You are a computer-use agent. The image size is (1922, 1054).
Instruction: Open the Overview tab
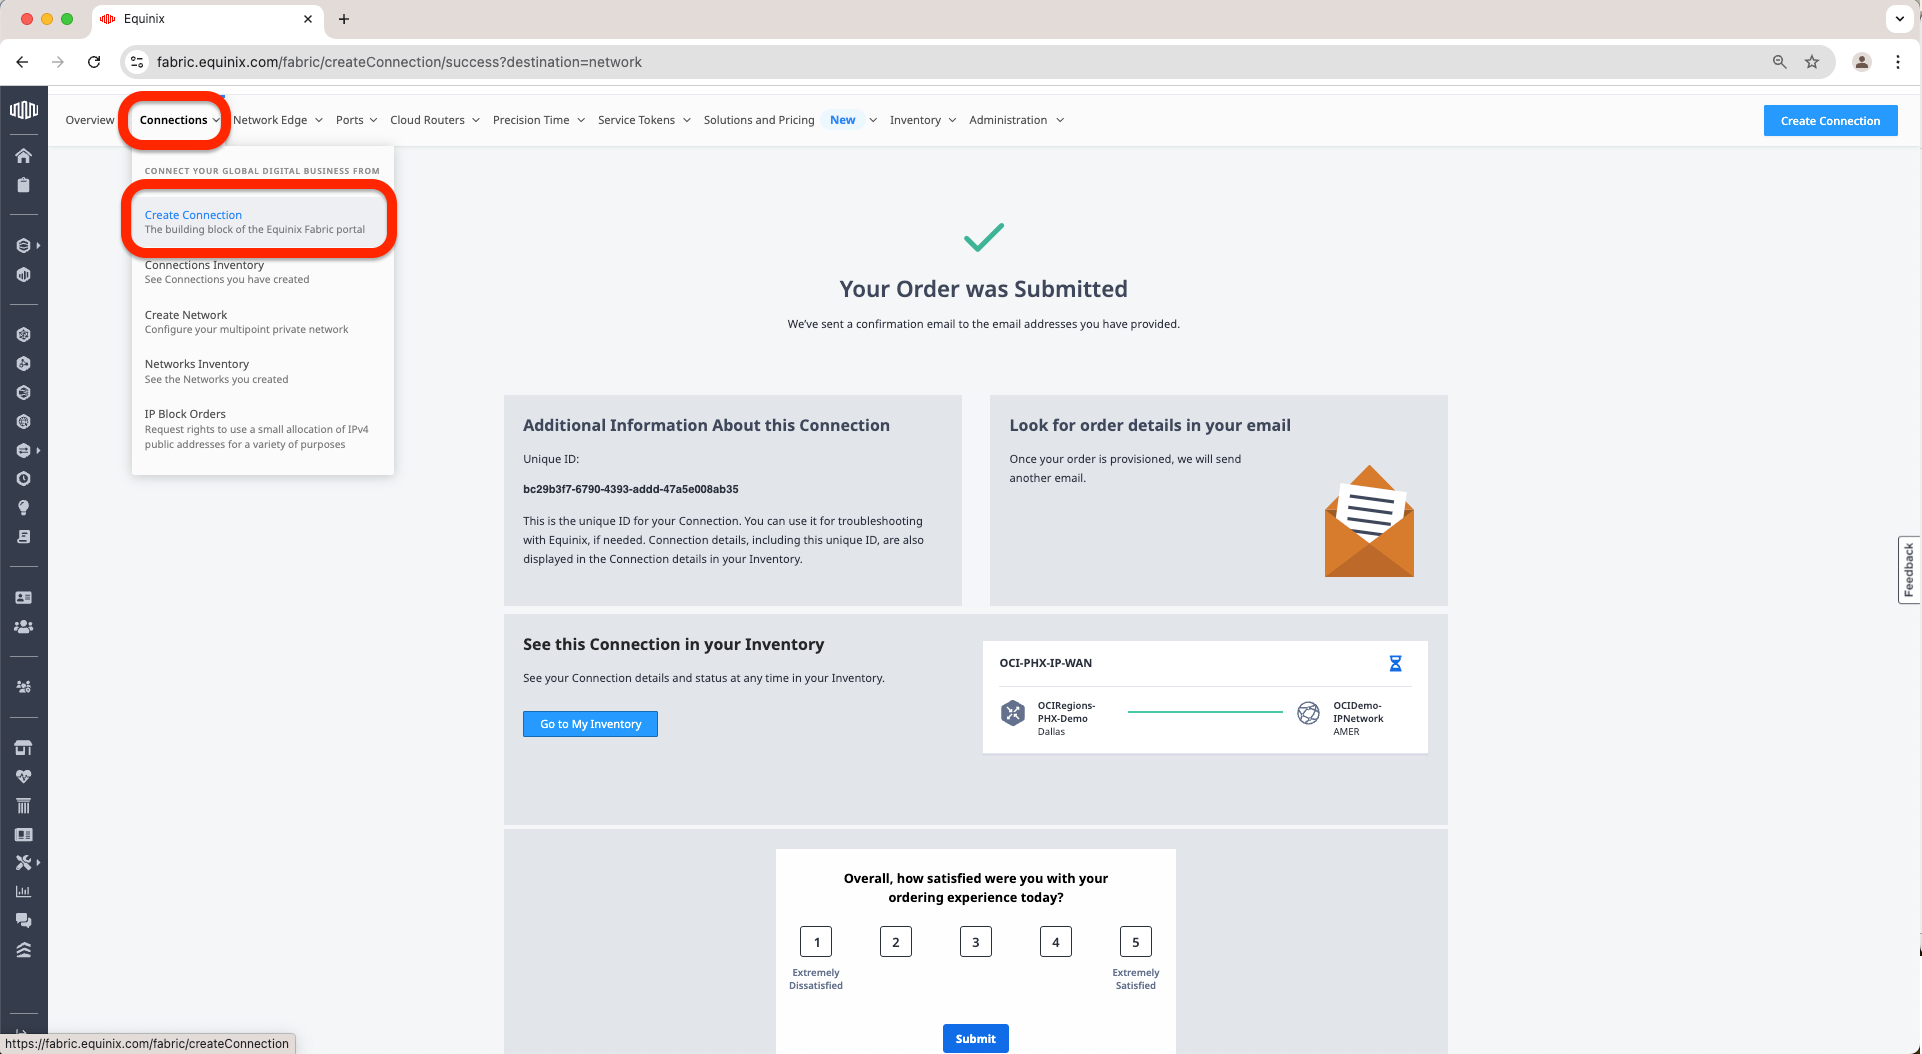90,120
